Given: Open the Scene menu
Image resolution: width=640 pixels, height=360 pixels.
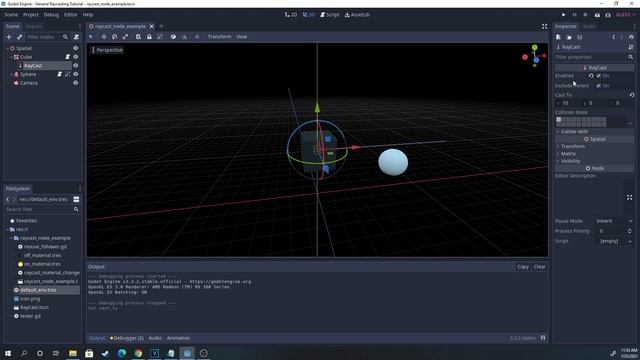Looking at the screenshot, I should [x=11, y=15].
